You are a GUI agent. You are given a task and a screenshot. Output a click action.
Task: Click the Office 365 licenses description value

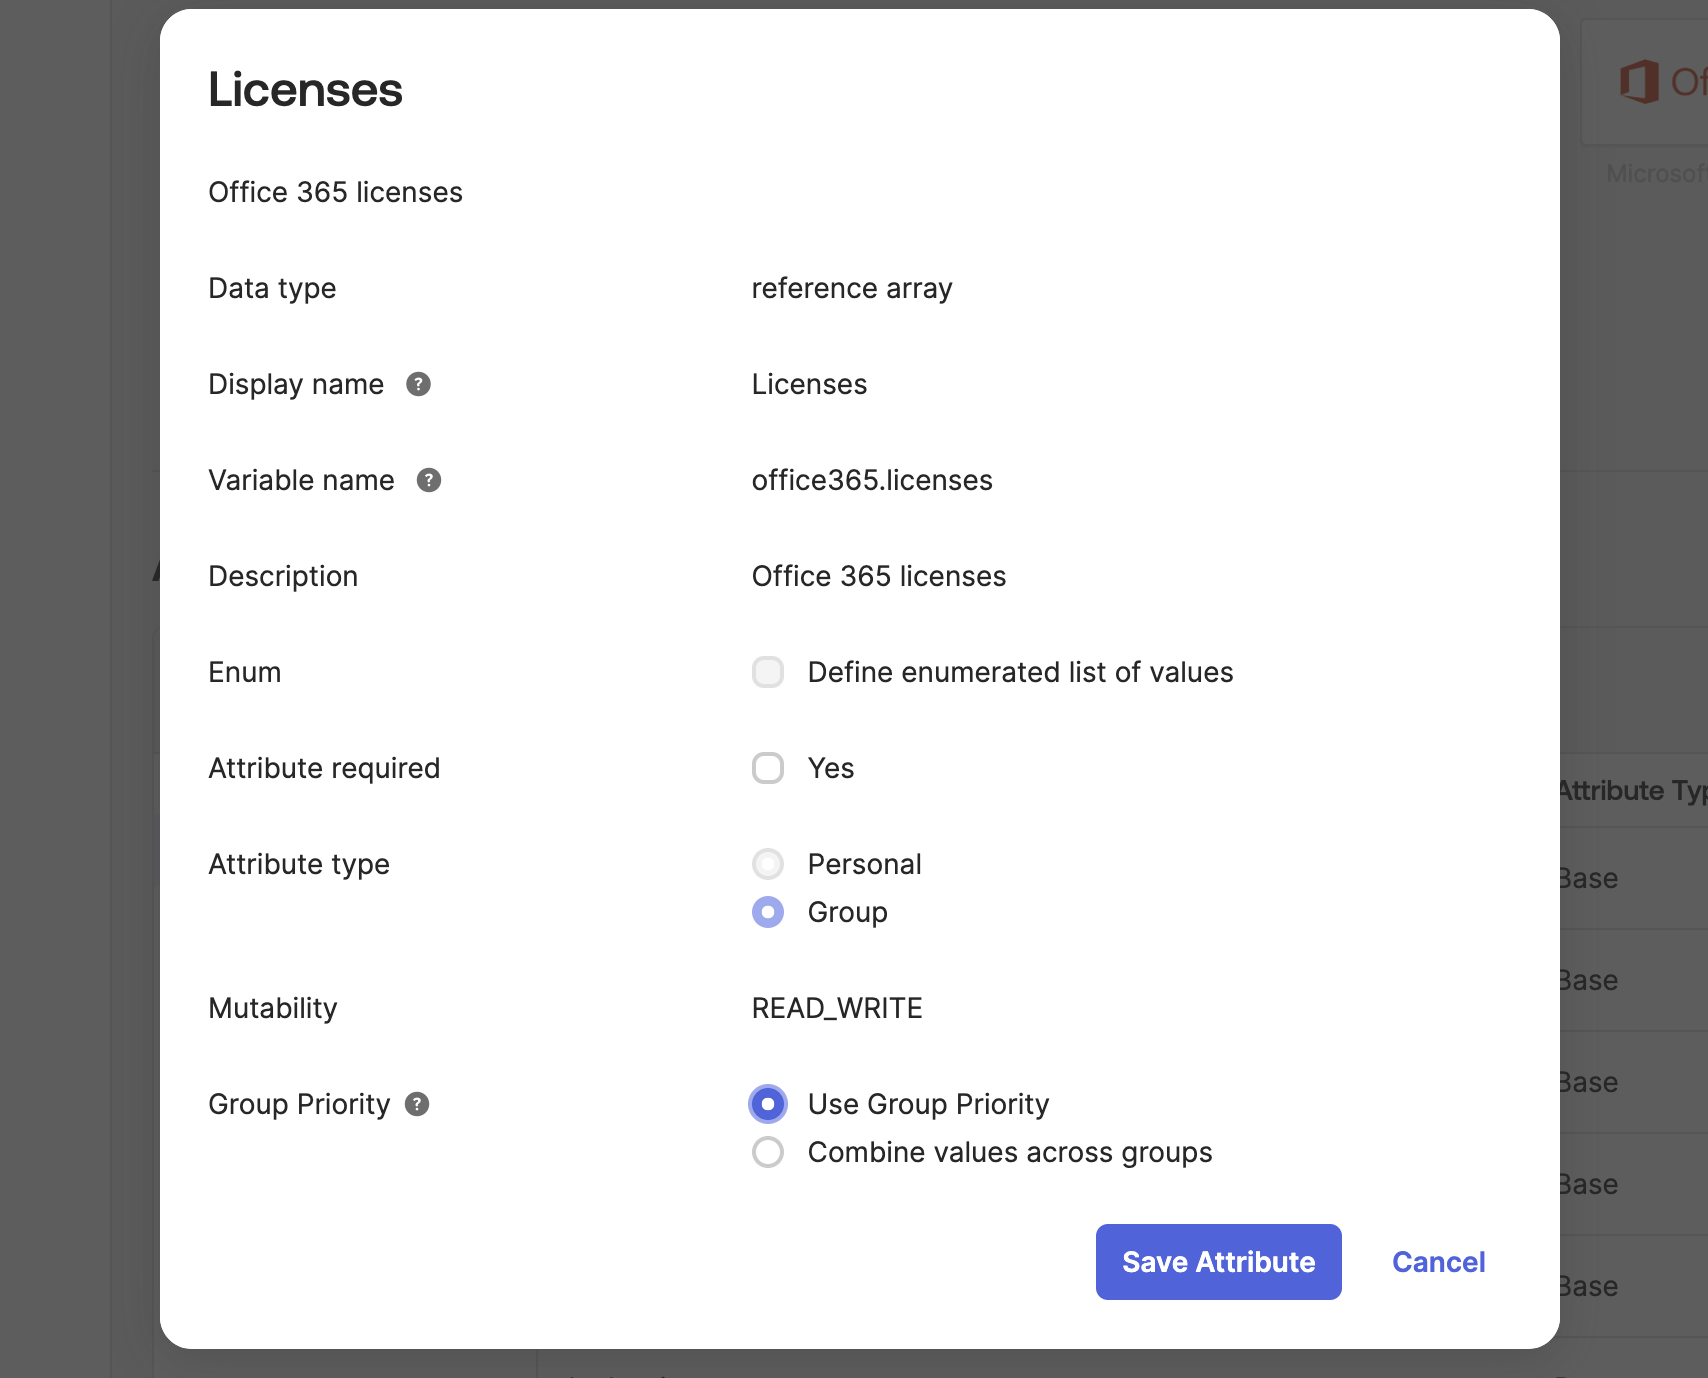click(x=879, y=576)
